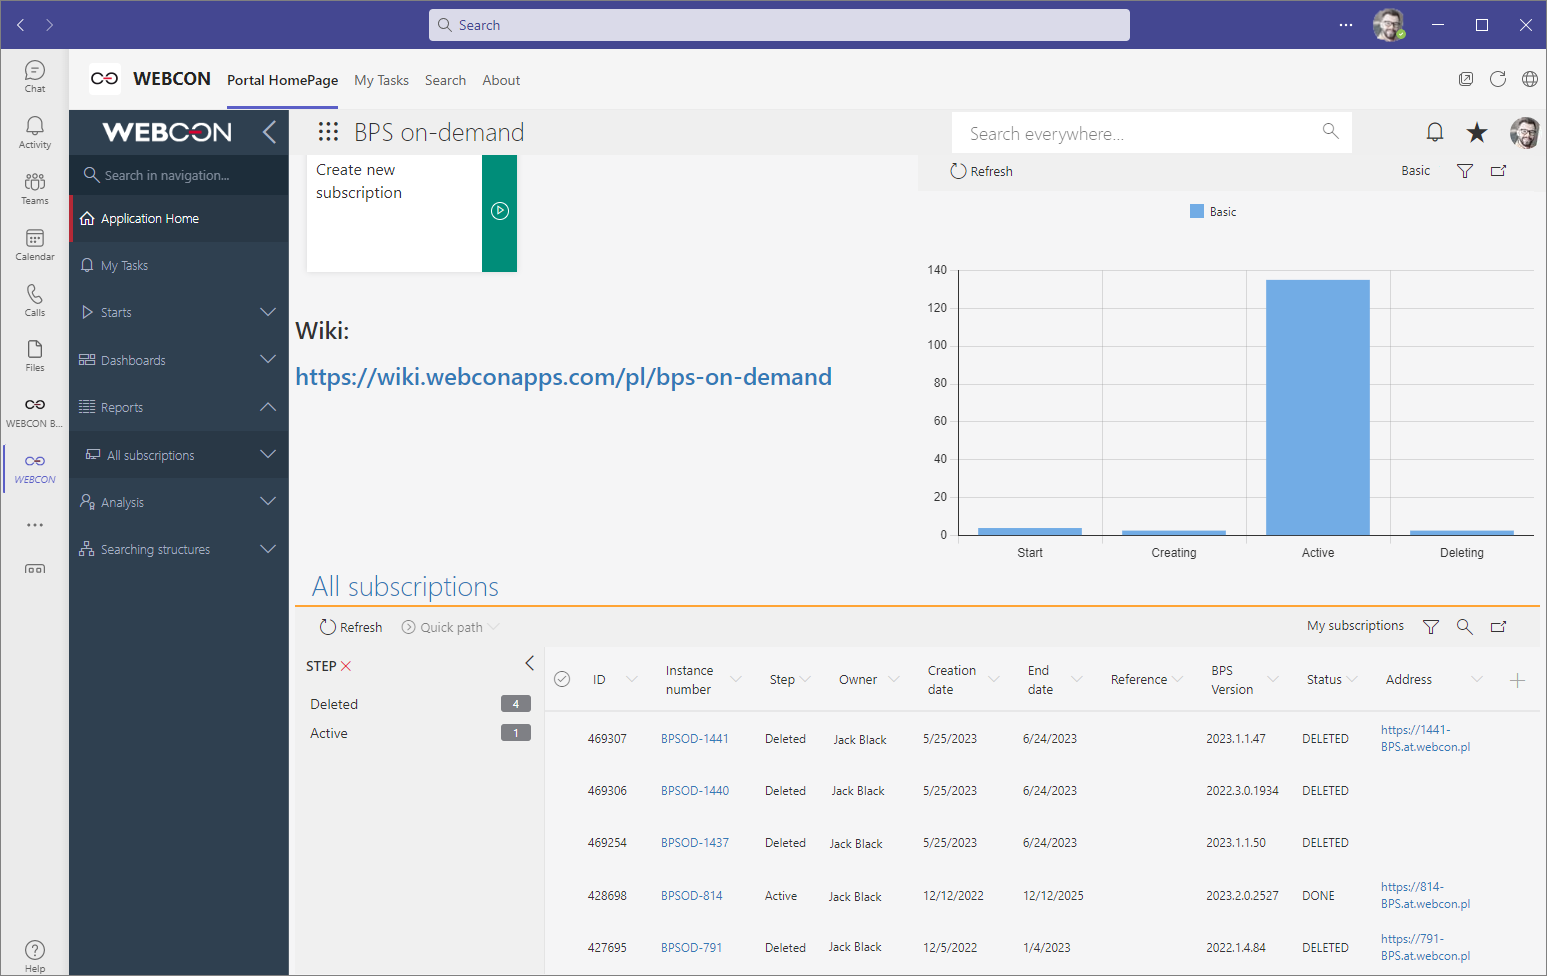Open Chat in Teams sidebar
Image resolution: width=1547 pixels, height=976 pixels.
(35, 76)
